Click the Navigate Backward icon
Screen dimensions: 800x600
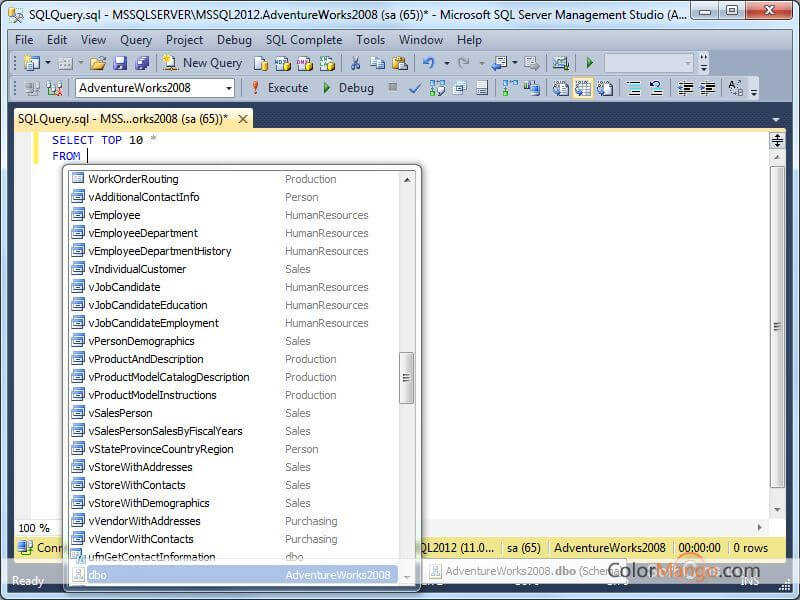click(499, 63)
